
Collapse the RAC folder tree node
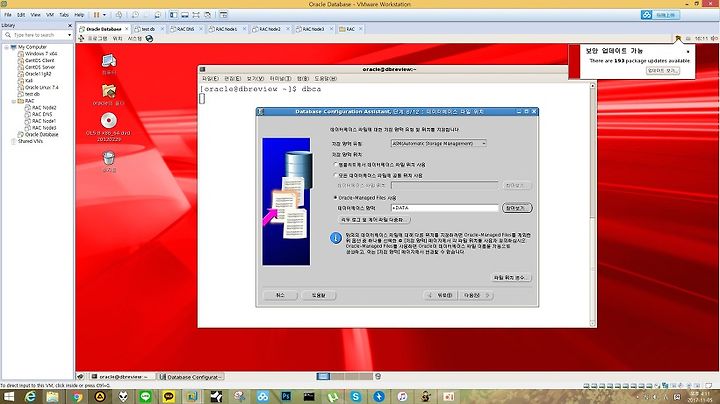(13, 101)
